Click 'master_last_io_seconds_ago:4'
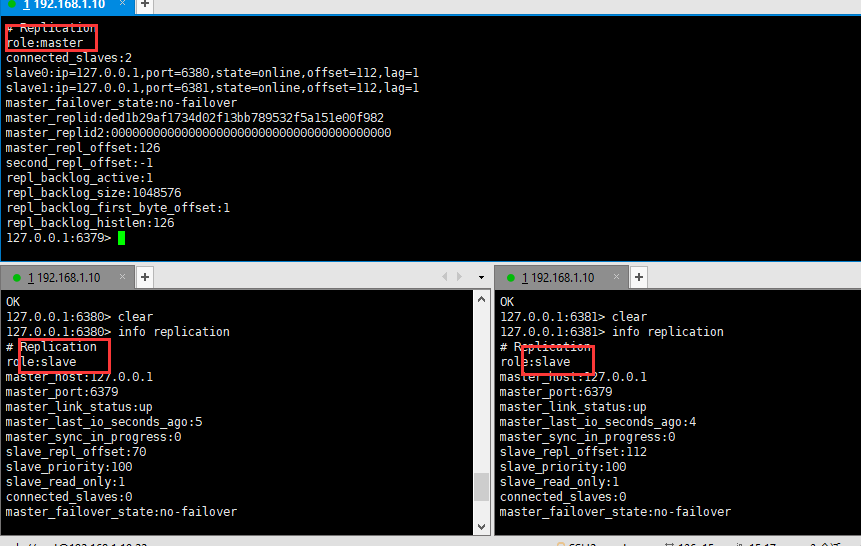Screen dimensions: 861x546 pyautogui.click(x=599, y=422)
